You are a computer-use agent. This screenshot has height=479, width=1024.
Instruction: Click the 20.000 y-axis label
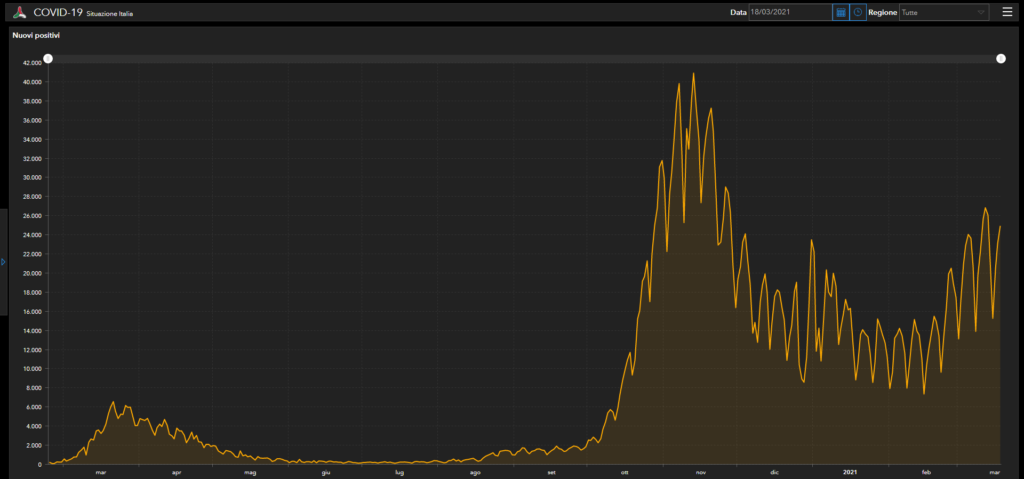click(x=33, y=273)
